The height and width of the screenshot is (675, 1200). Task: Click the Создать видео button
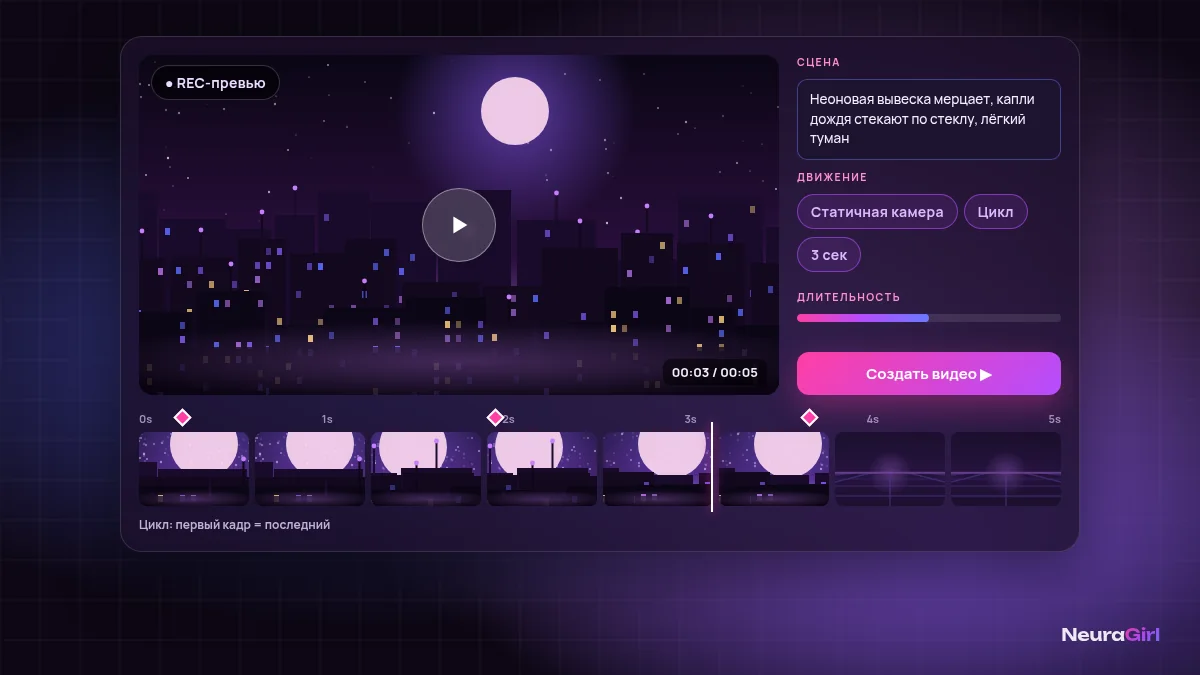(x=929, y=374)
